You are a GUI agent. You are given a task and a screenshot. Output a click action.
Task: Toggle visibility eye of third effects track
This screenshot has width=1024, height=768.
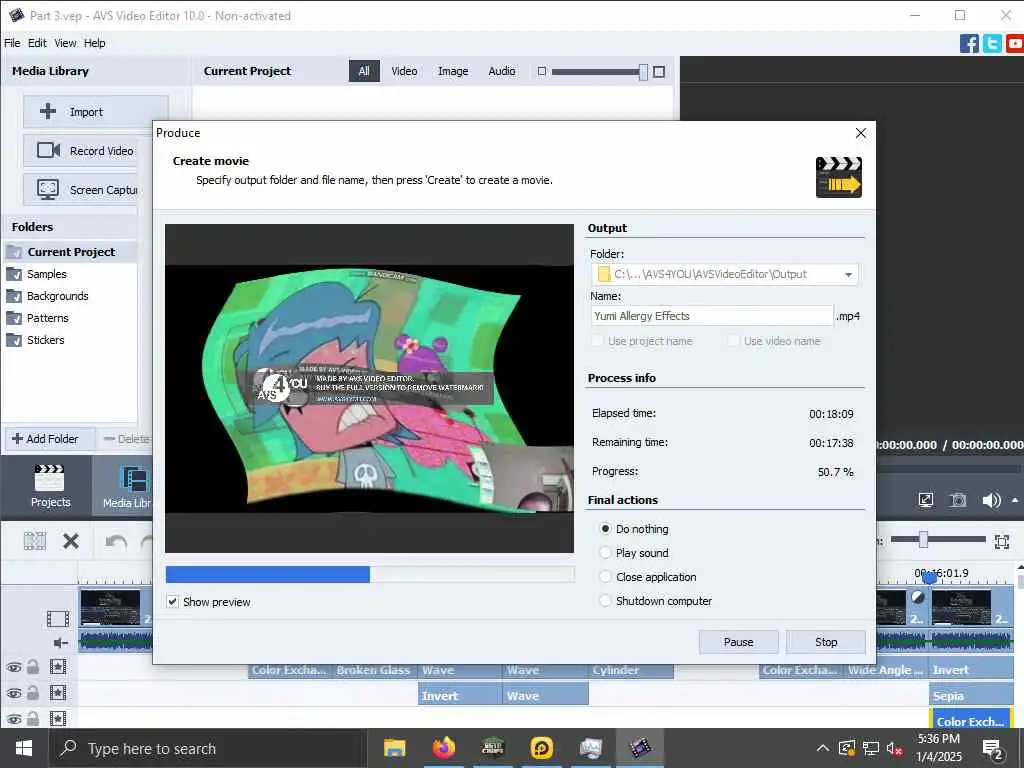point(14,719)
